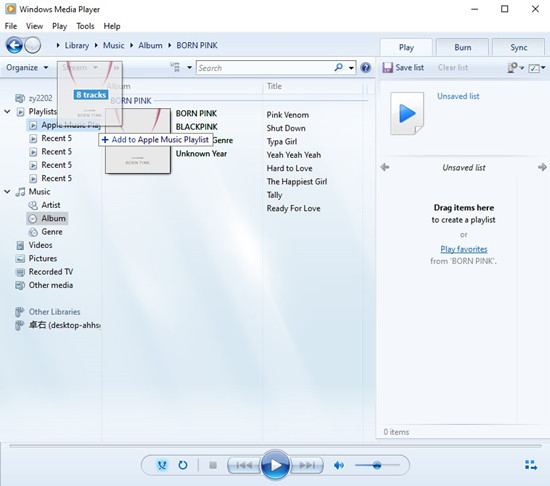
Task: Open the view options dropdown arrow
Action: (189, 67)
